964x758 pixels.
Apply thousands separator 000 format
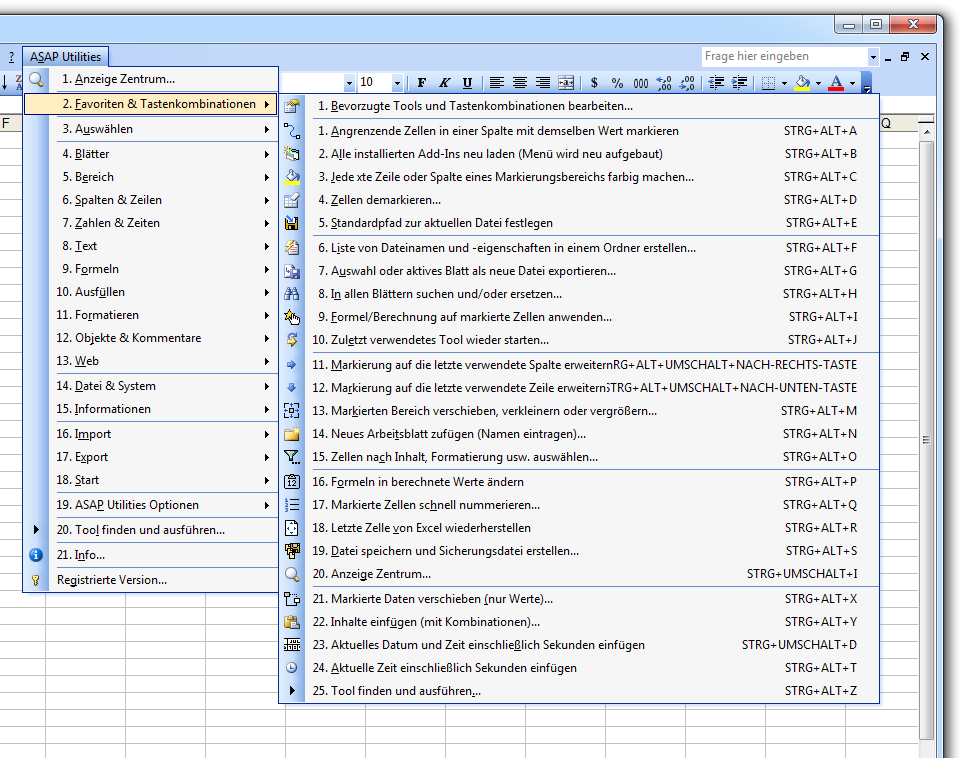coord(641,82)
